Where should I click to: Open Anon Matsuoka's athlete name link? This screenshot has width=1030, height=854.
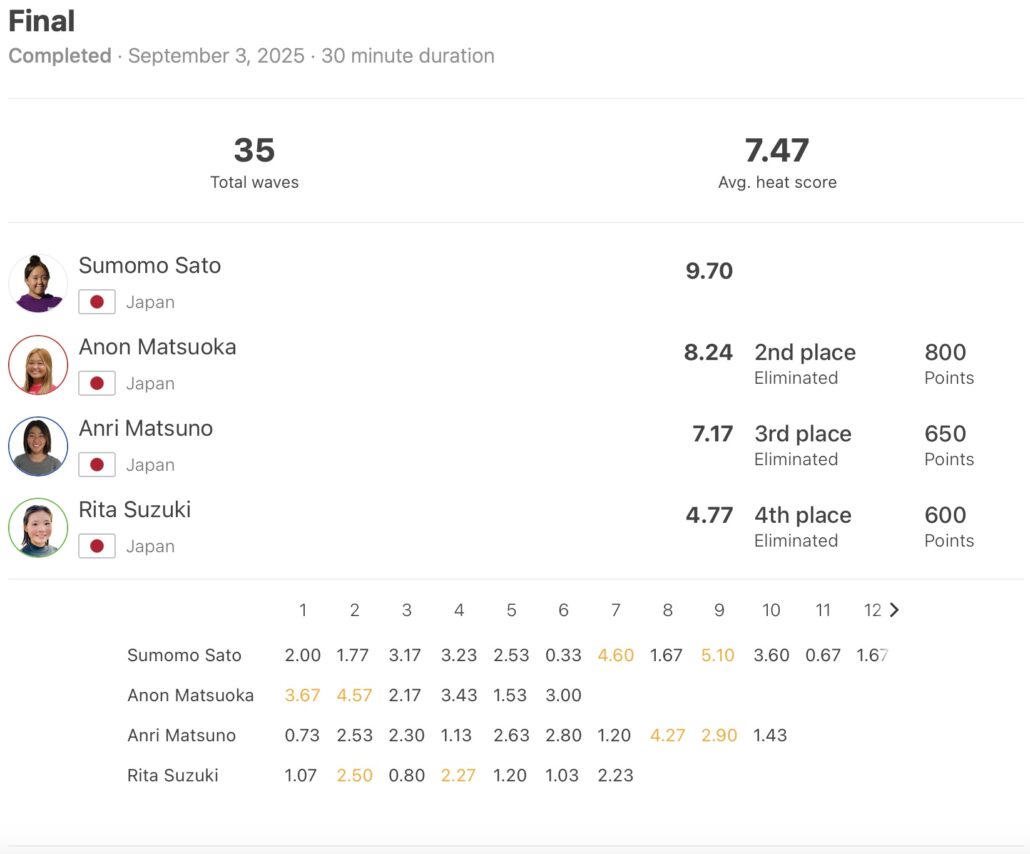click(157, 347)
